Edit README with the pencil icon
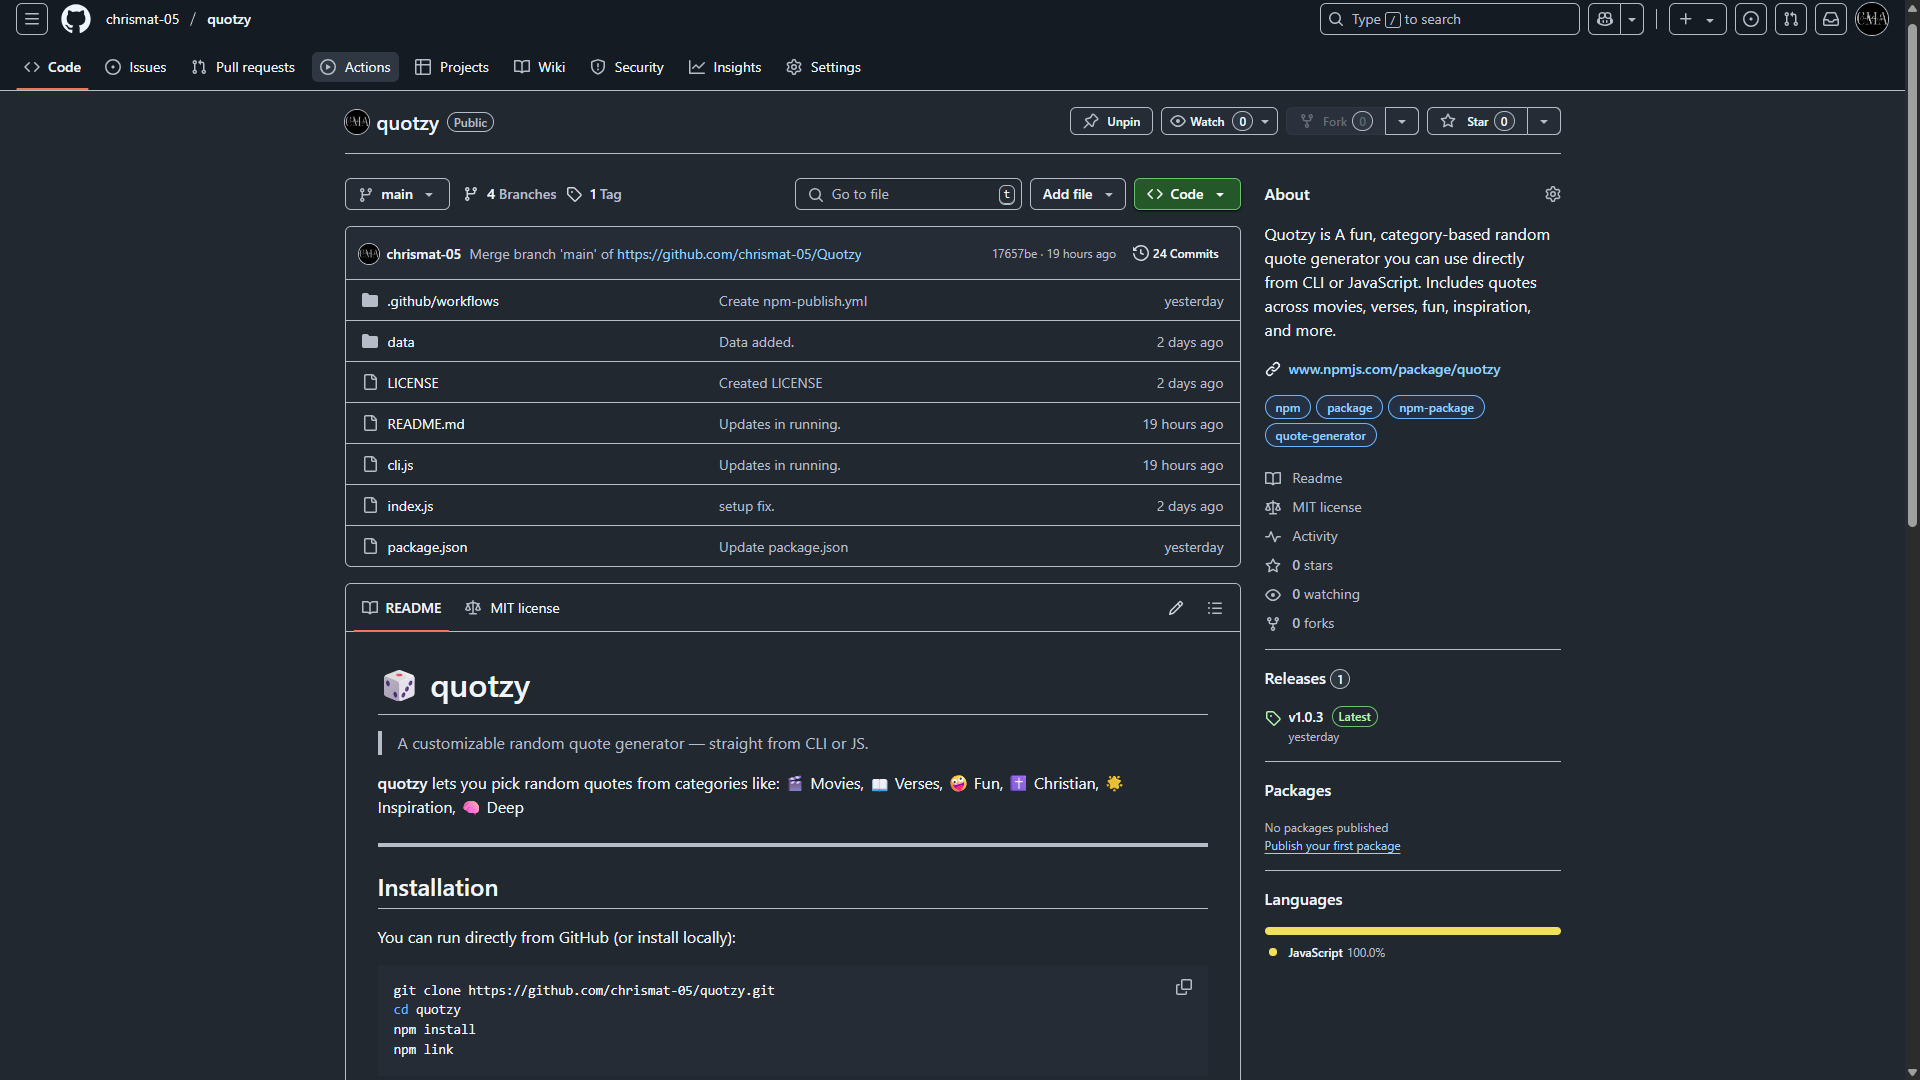The height and width of the screenshot is (1080, 1920). pyautogui.click(x=1176, y=608)
